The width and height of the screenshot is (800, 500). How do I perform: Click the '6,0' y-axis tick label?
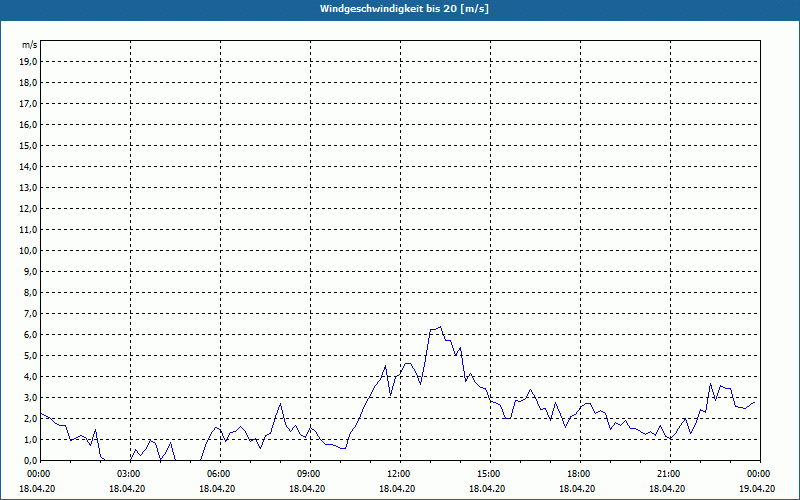30,335
